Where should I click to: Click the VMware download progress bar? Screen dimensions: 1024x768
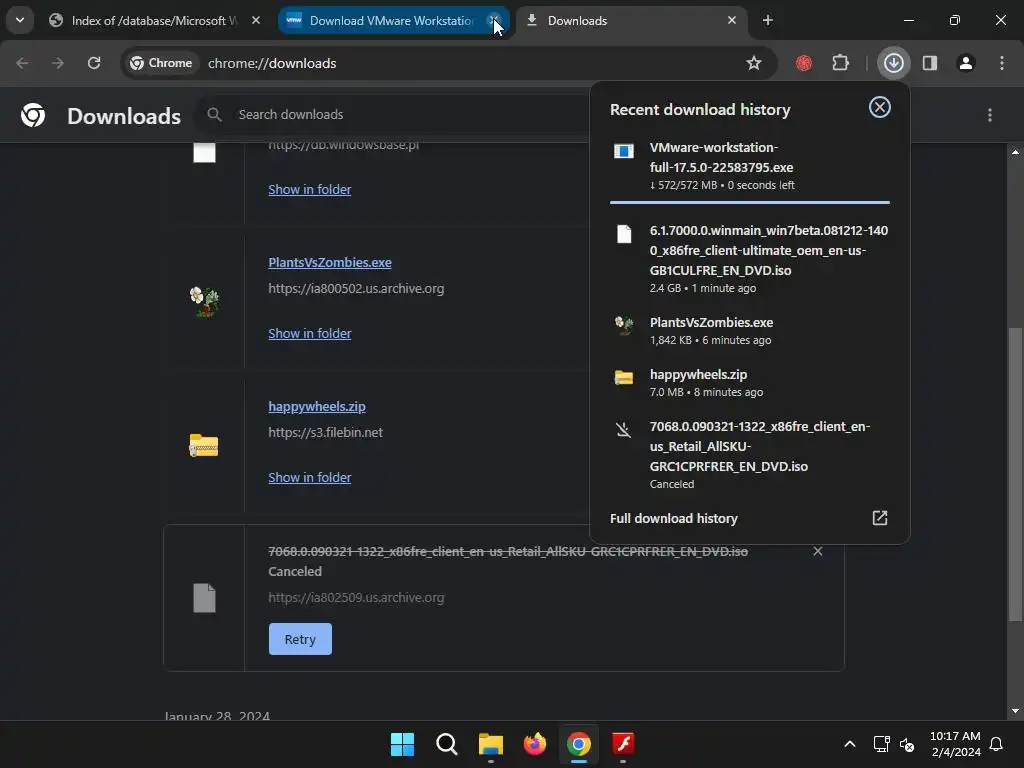click(x=749, y=202)
